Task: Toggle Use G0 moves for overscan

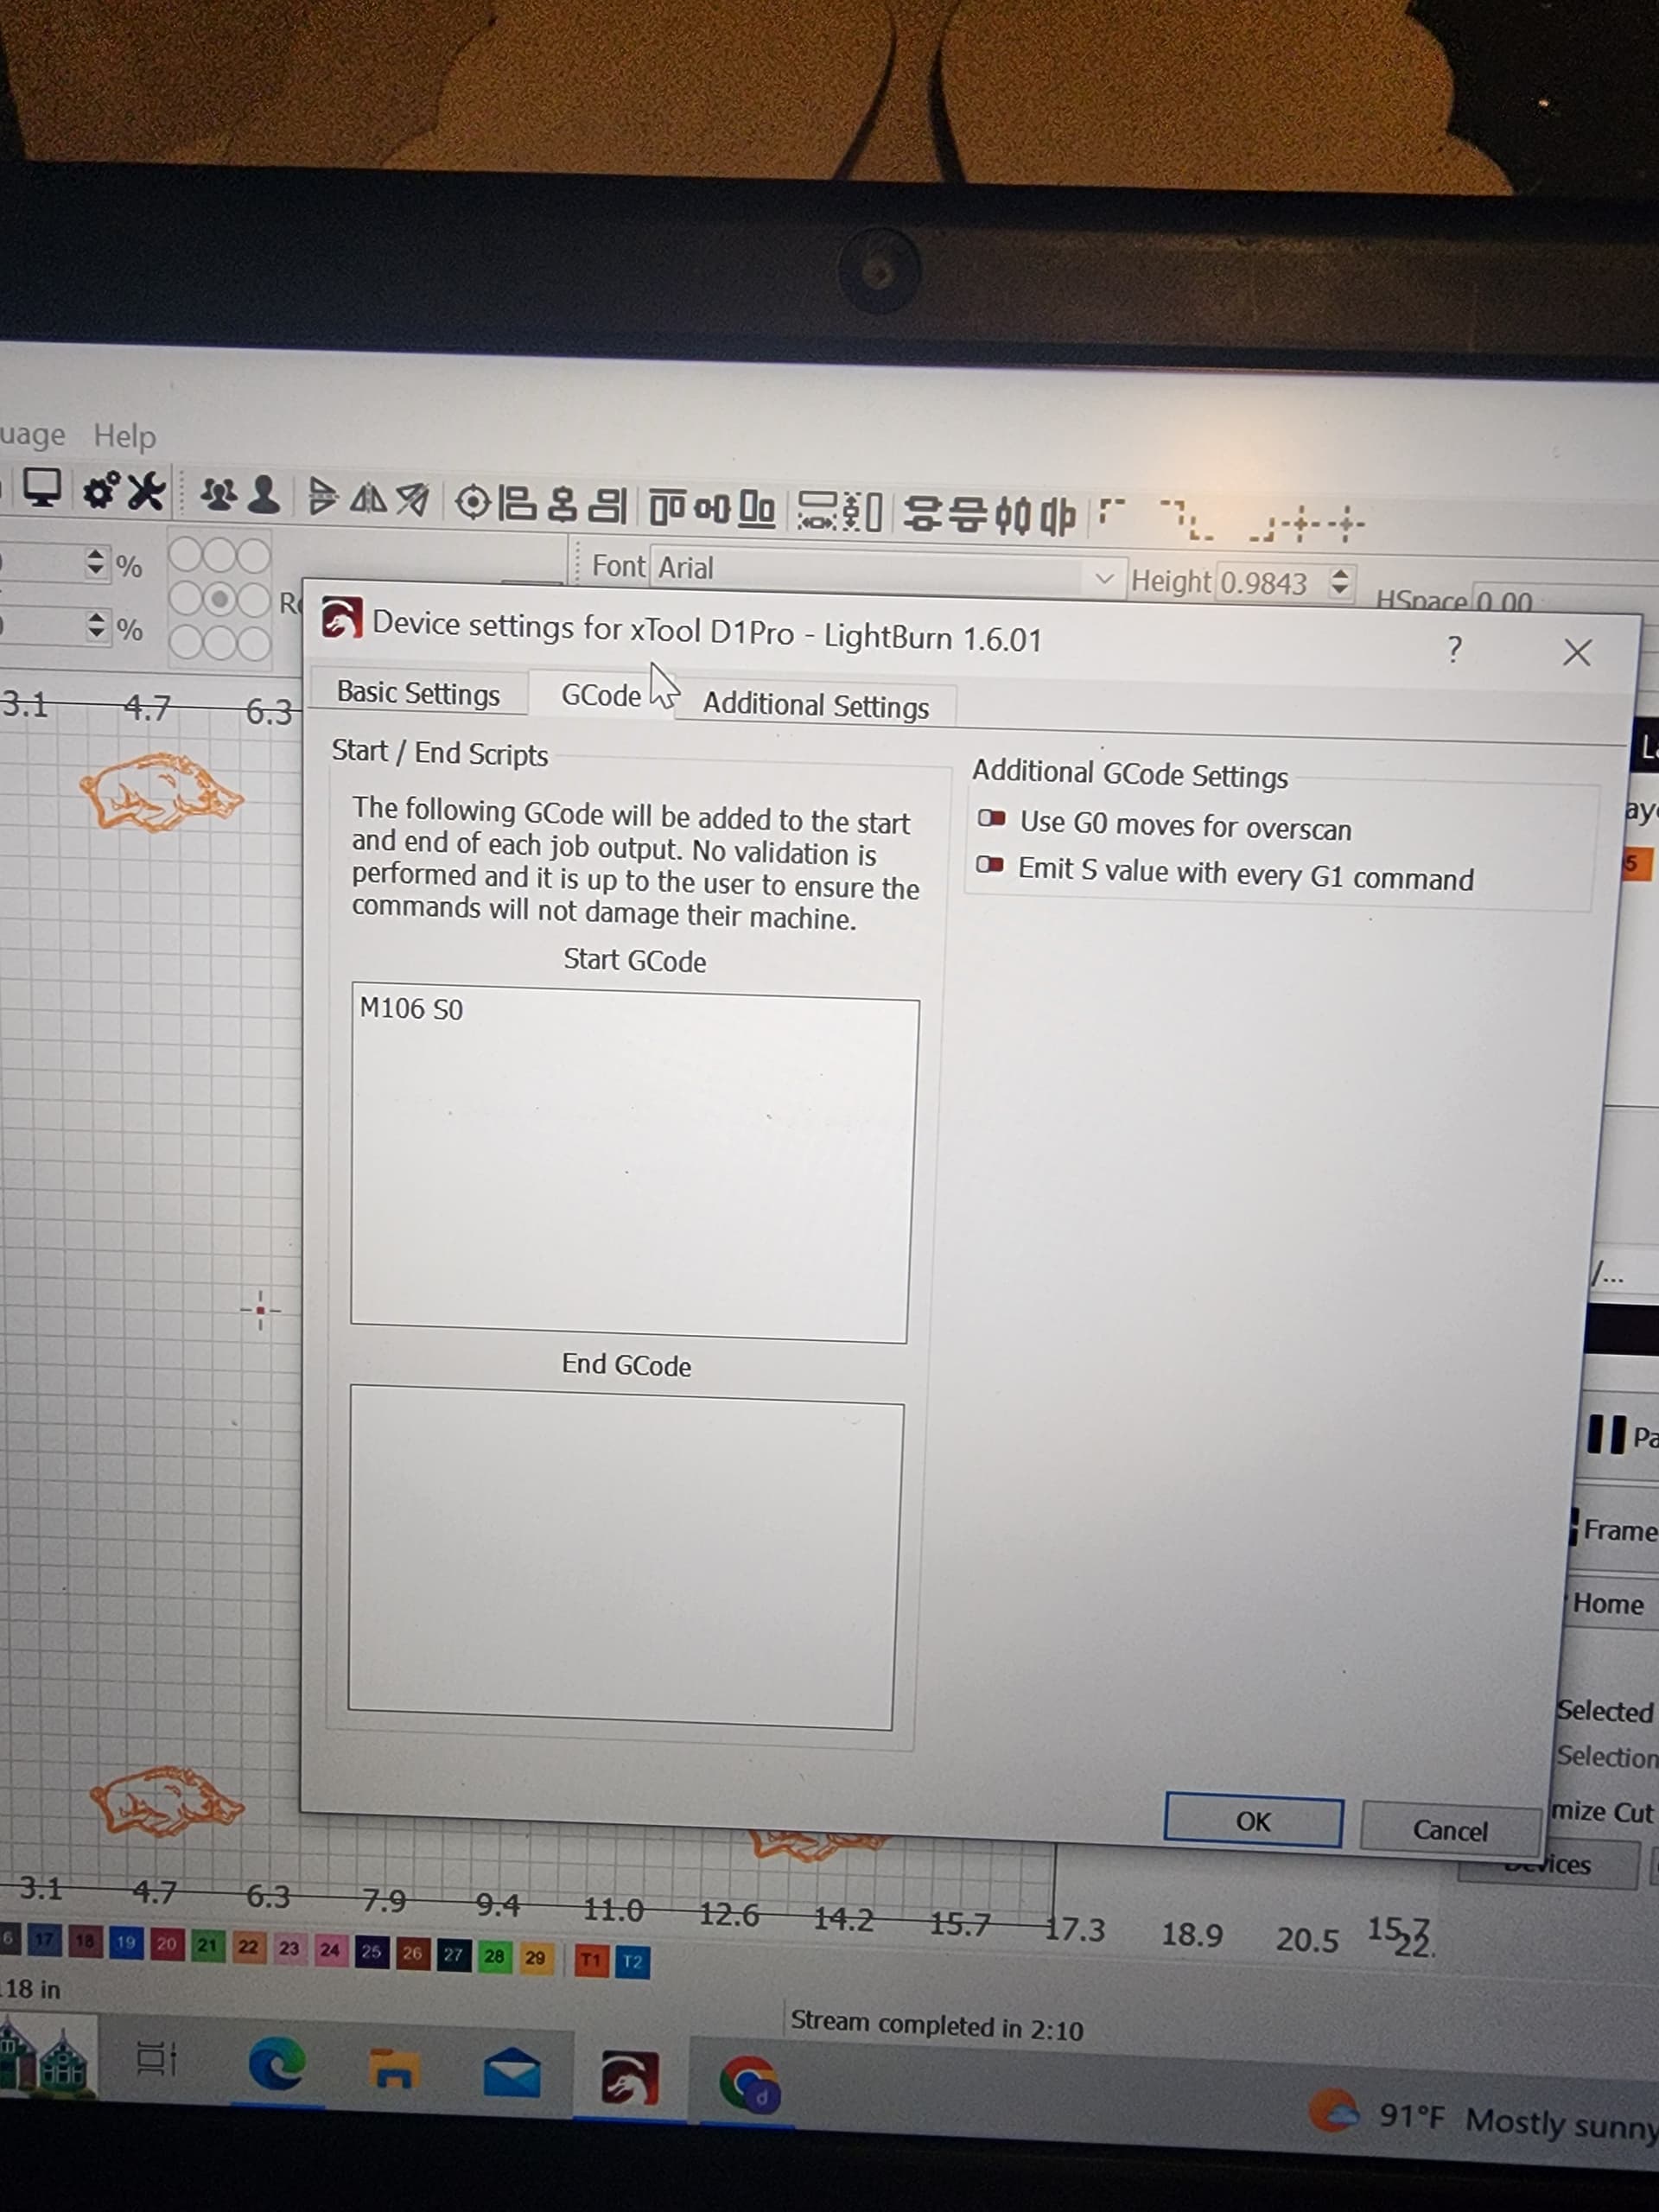Action: click(x=991, y=819)
